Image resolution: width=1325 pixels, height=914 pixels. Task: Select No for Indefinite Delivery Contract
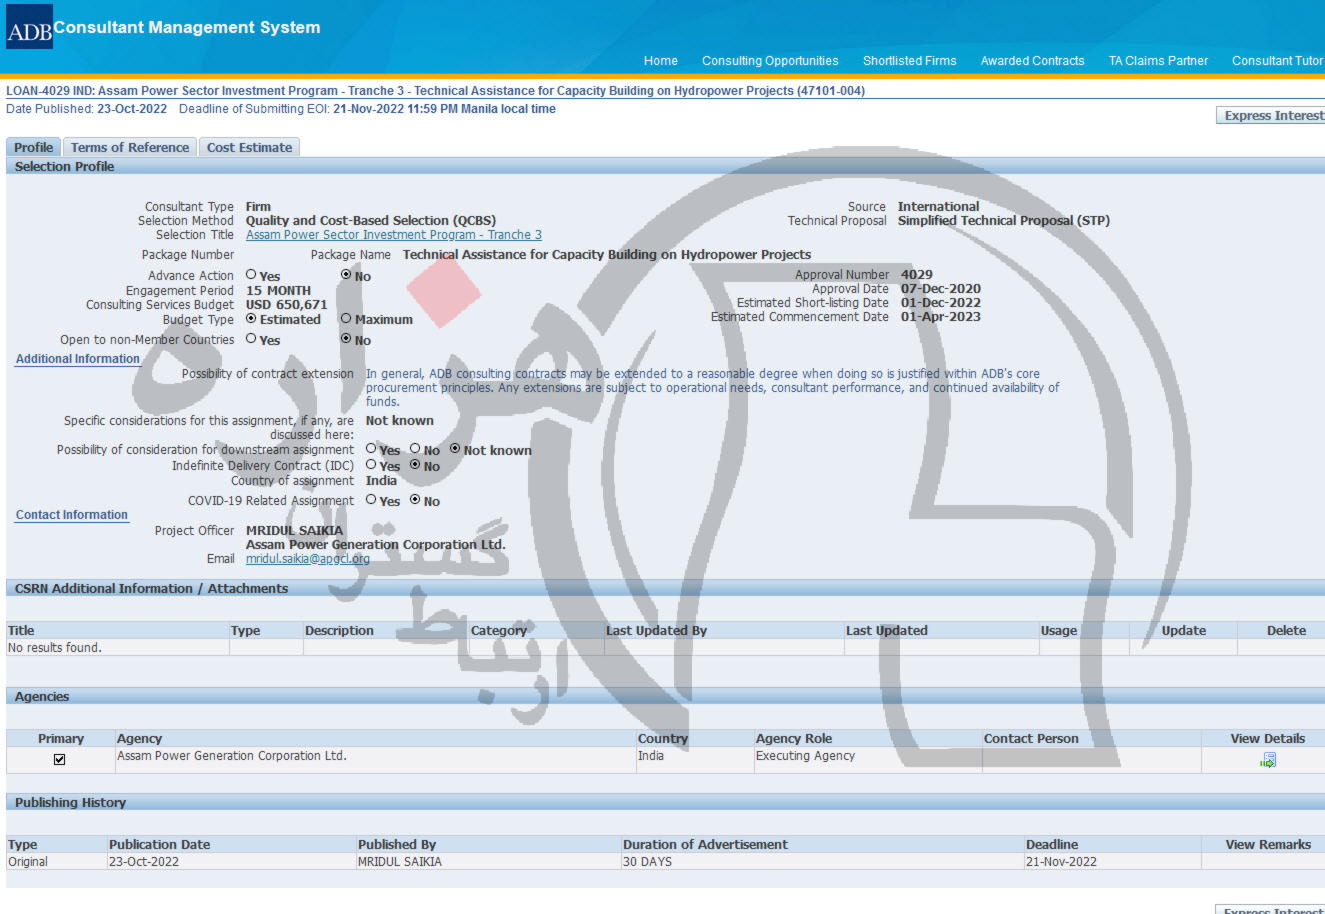pyautogui.click(x=415, y=465)
